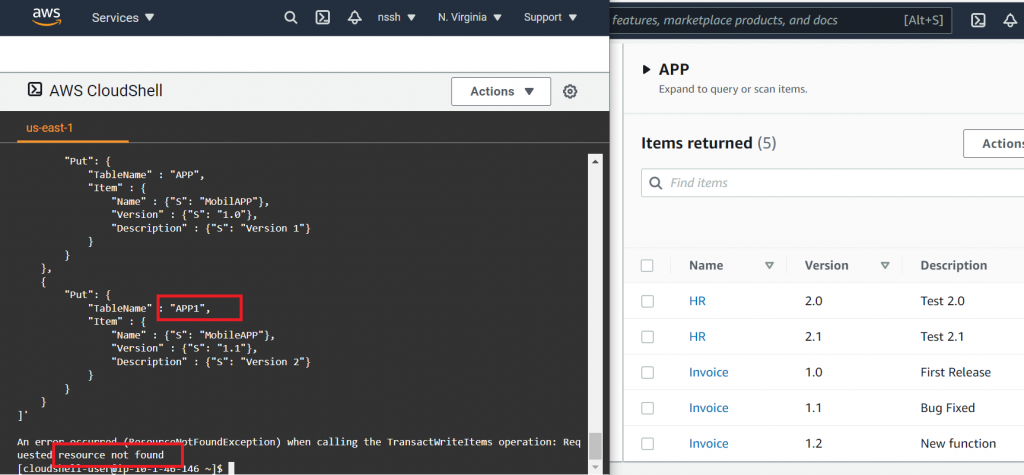Image resolution: width=1024 pixels, height=475 pixels.
Task: Launch CloudShell icon in left header
Action: click(x=323, y=18)
